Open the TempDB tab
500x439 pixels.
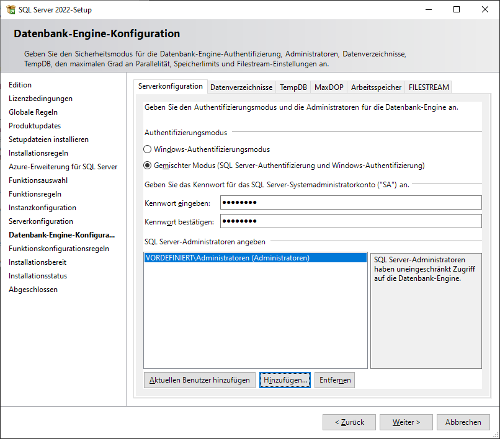point(293,87)
